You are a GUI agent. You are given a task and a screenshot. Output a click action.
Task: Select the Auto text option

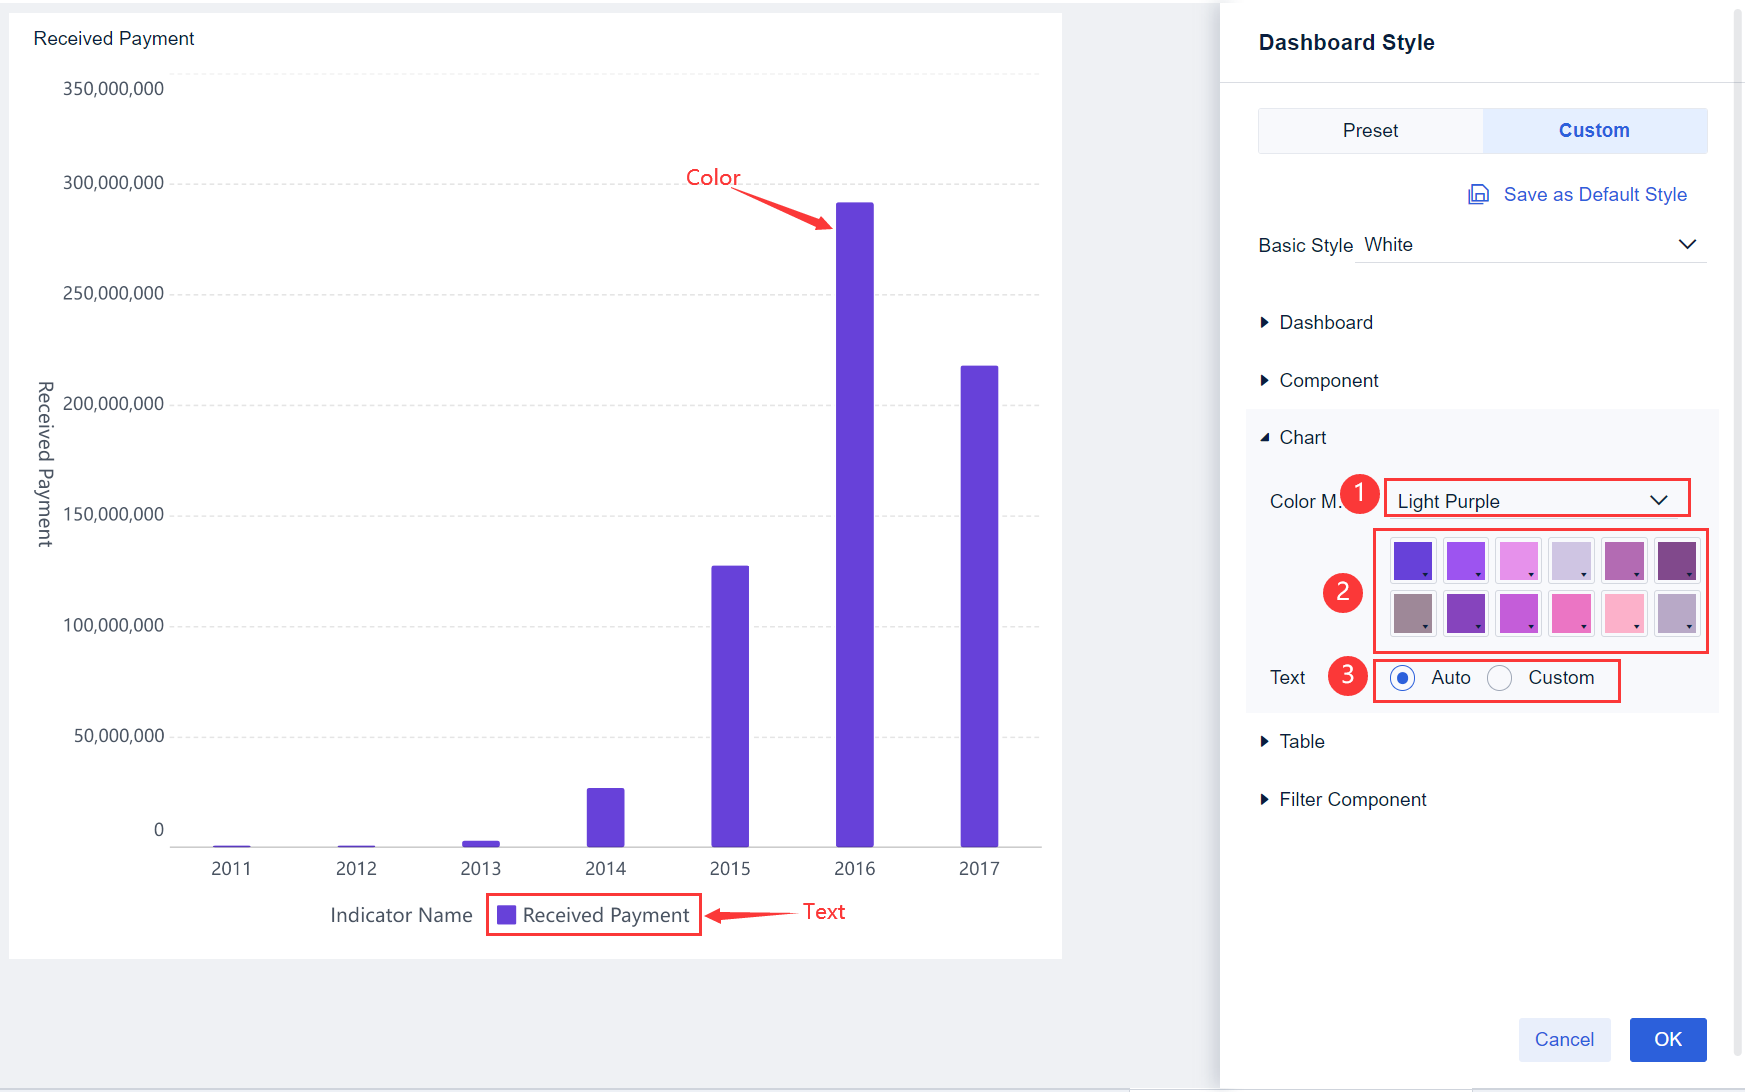pyautogui.click(x=1403, y=677)
